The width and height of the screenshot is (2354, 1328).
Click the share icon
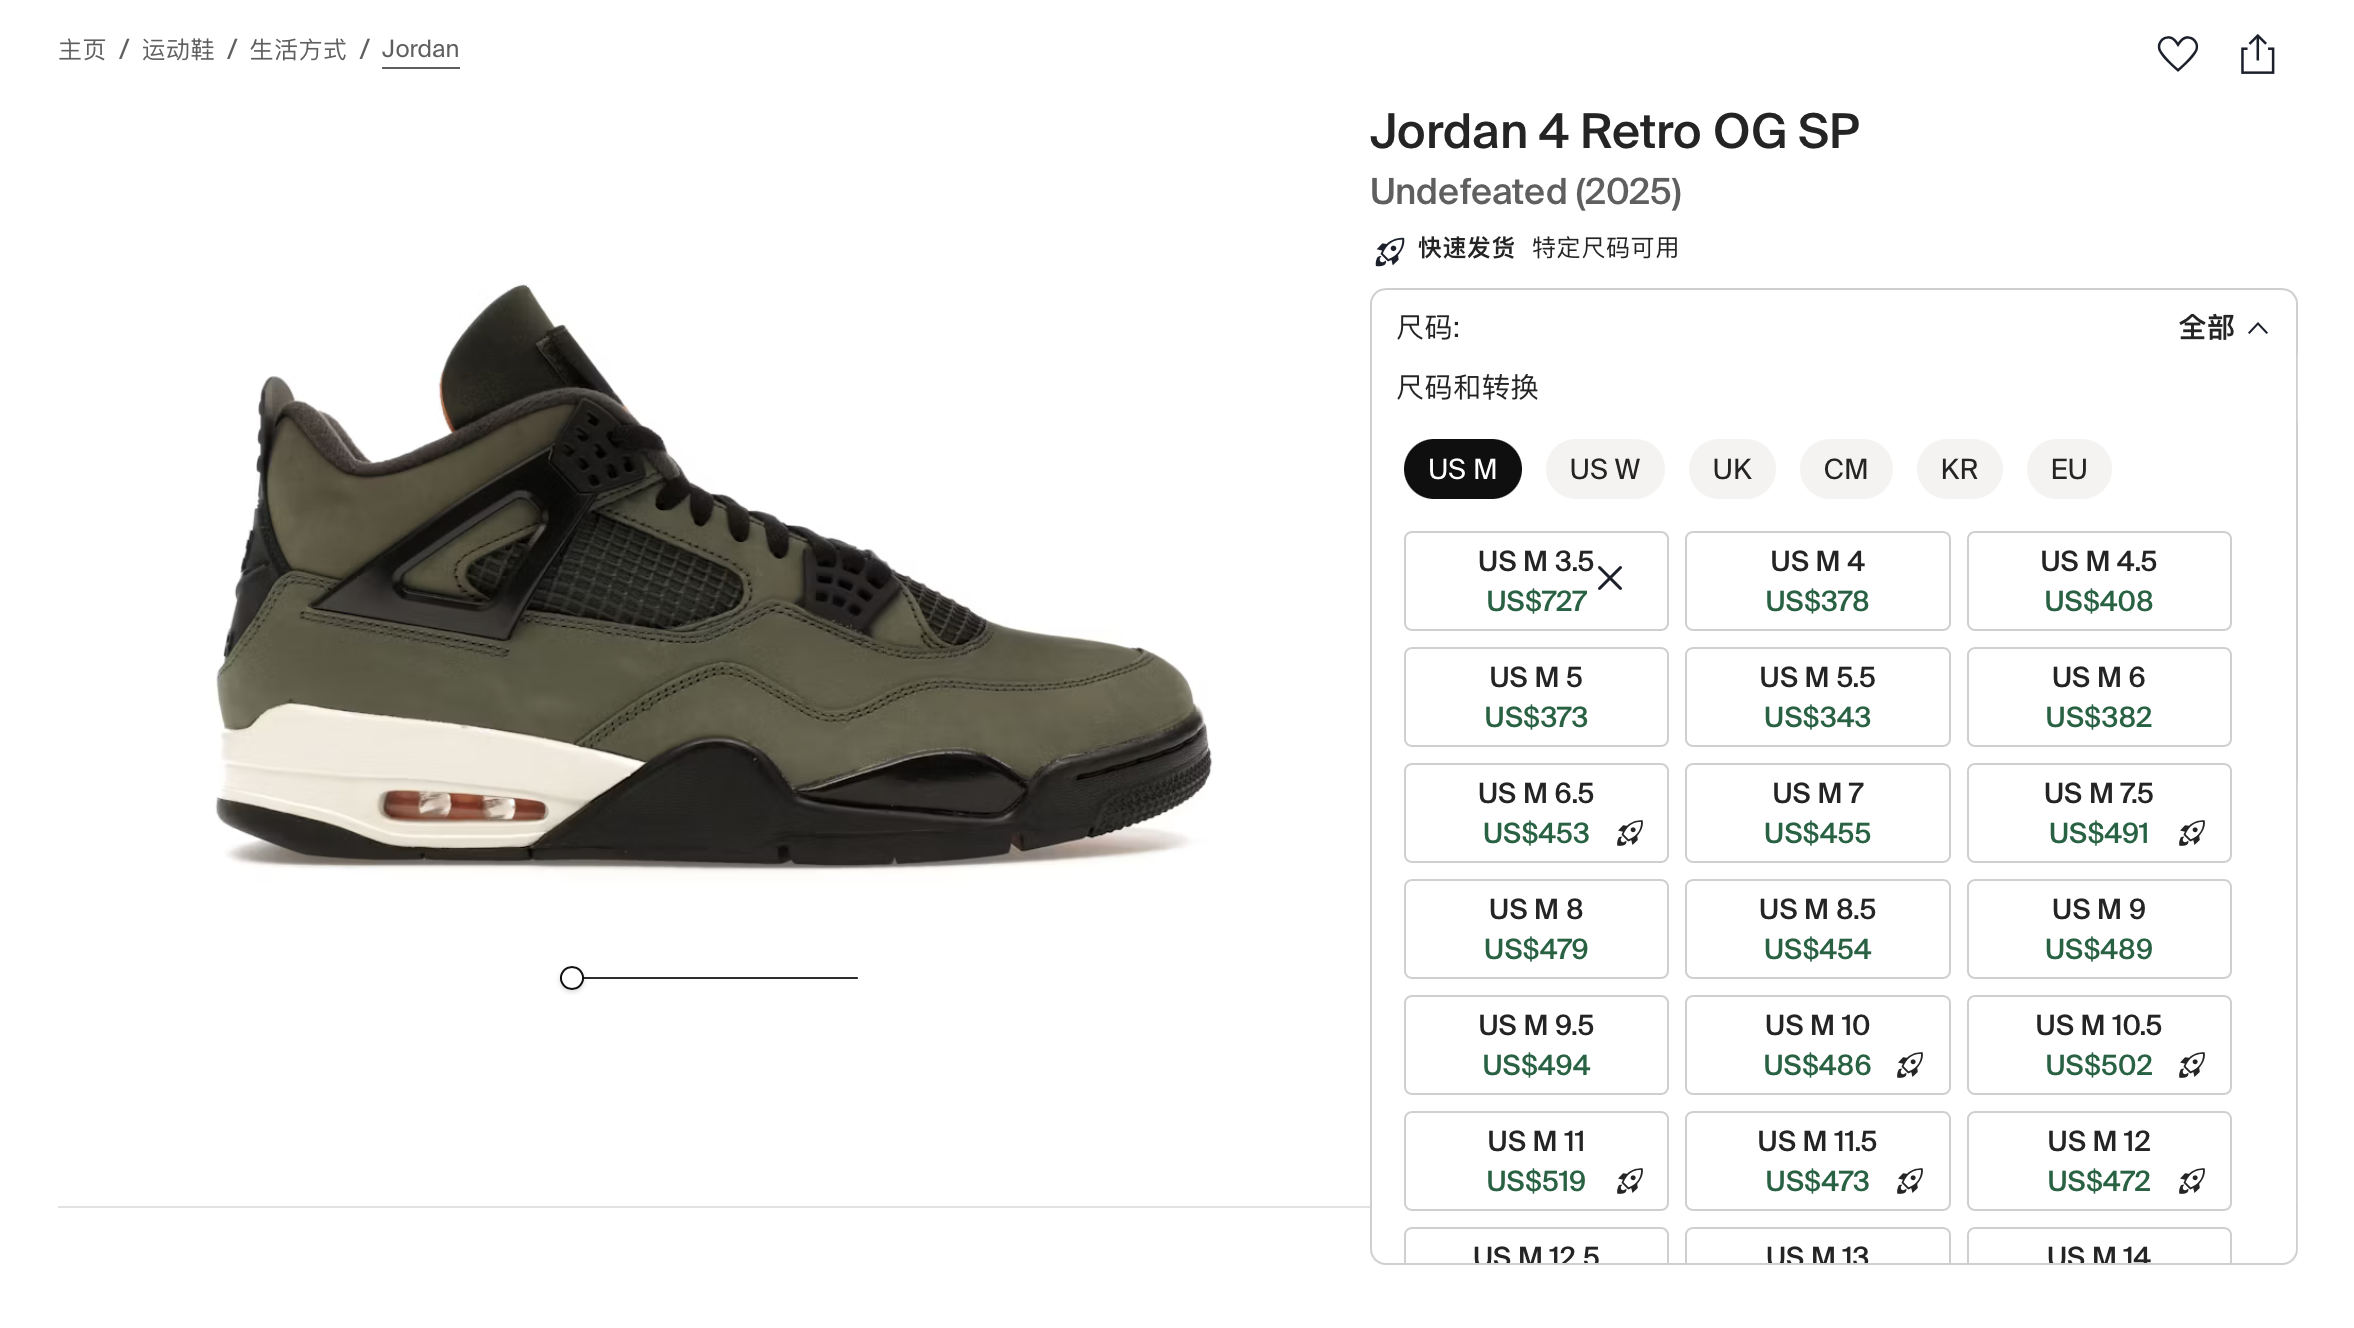(2257, 54)
